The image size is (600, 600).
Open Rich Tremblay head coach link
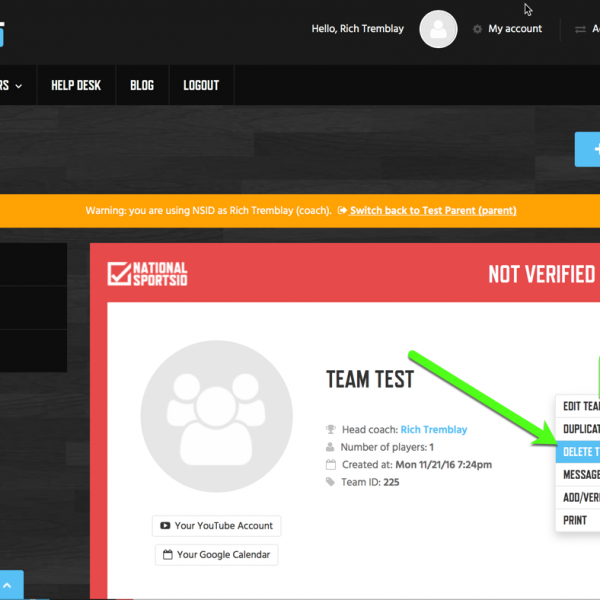(x=434, y=430)
